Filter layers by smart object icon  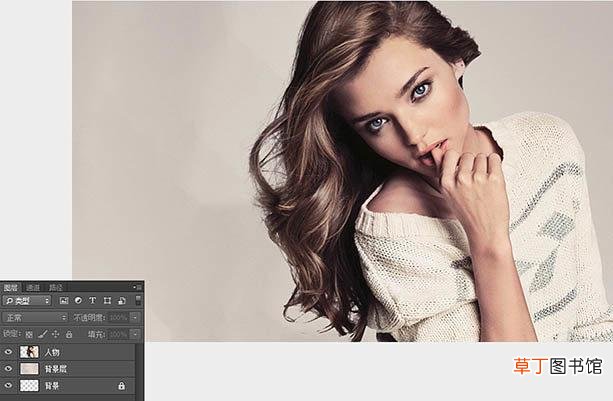(122, 301)
